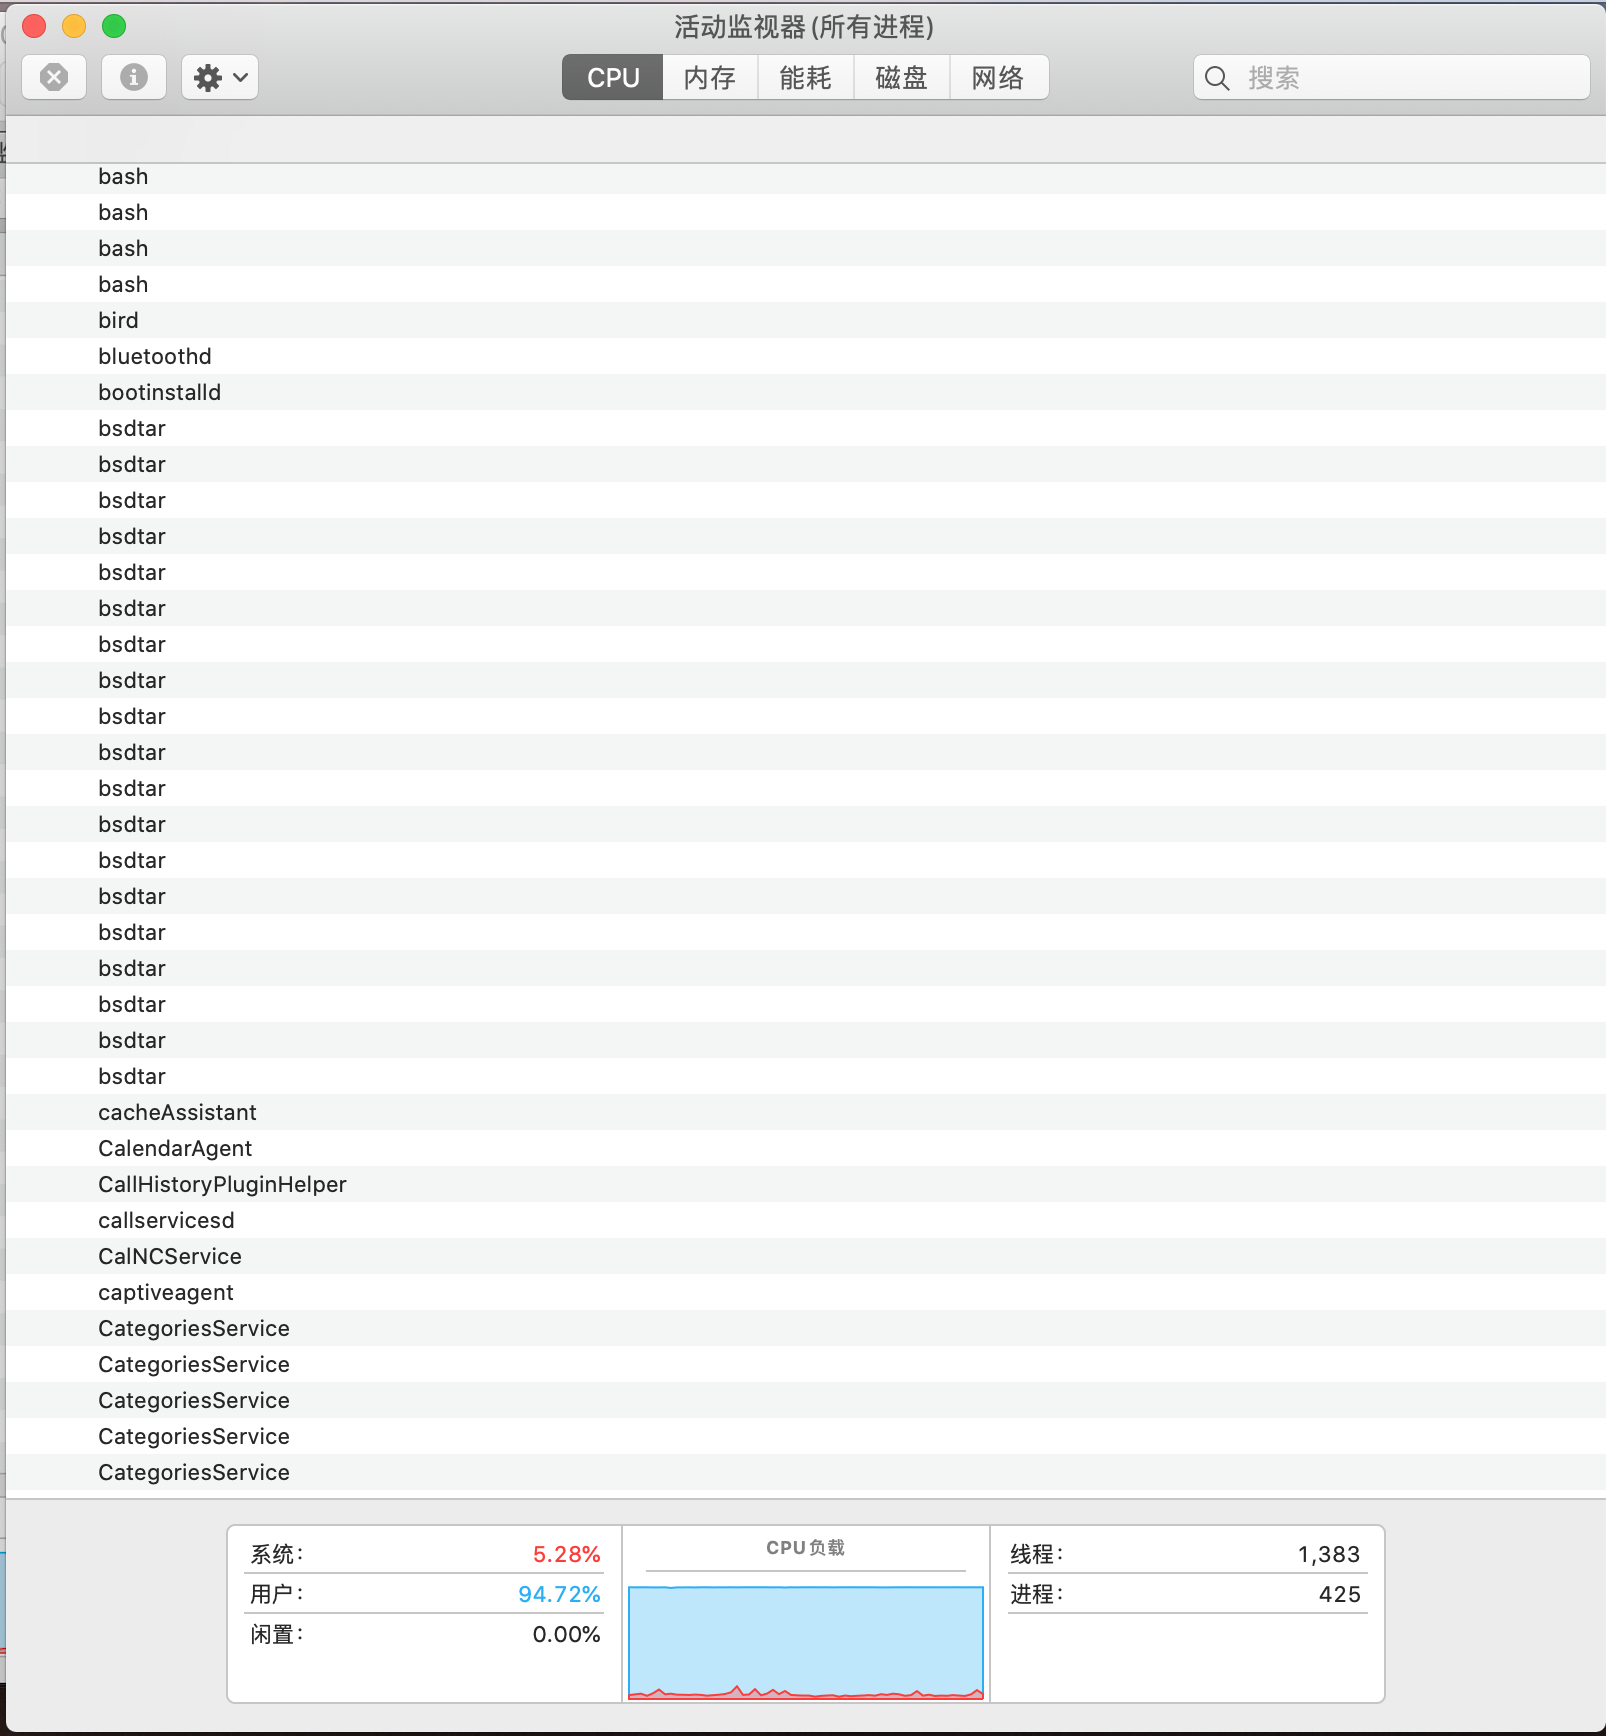The width and height of the screenshot is (1606, 1736).
Task: Select the bluetoothd process
Action: coord(155,356)
